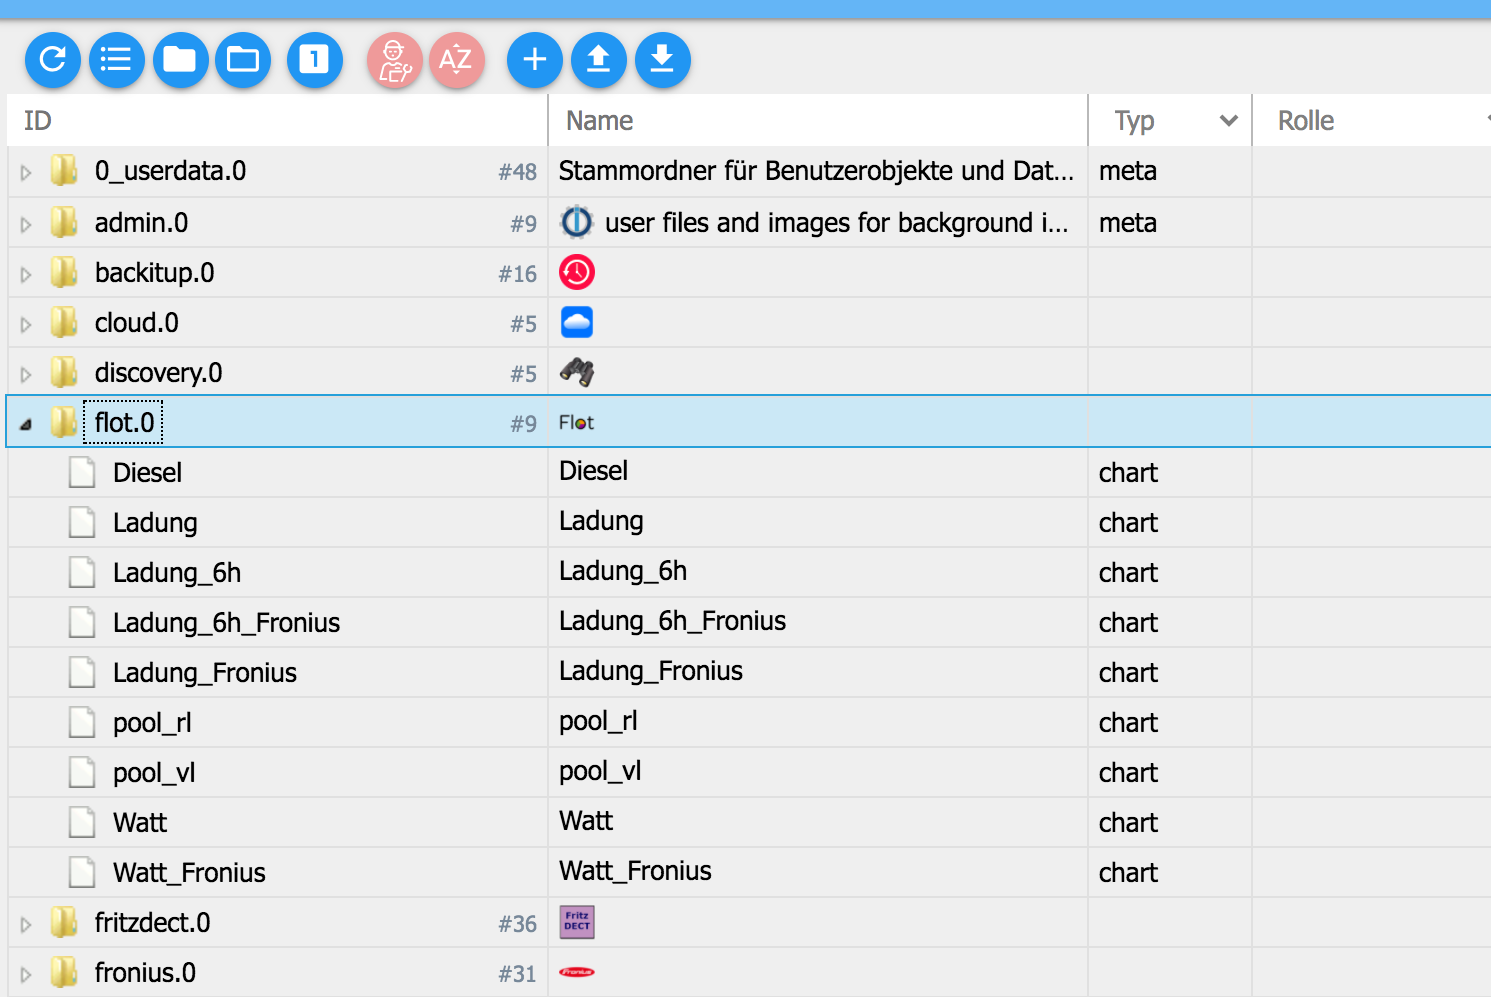Click the plus button to add object
1491x997 pixels.
535,60
